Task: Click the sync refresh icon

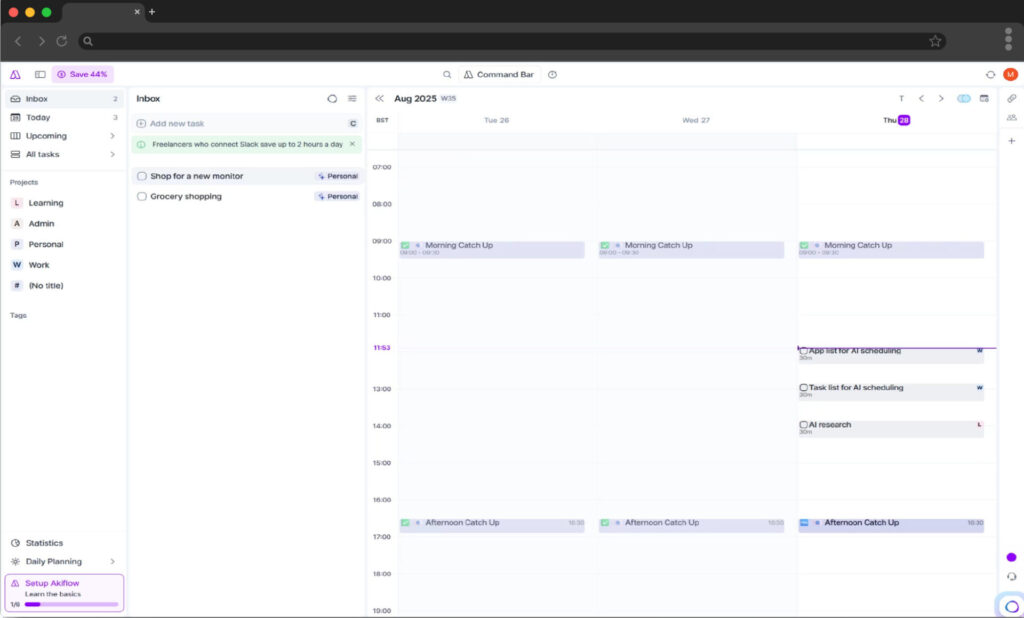Action: pos(990,74)
